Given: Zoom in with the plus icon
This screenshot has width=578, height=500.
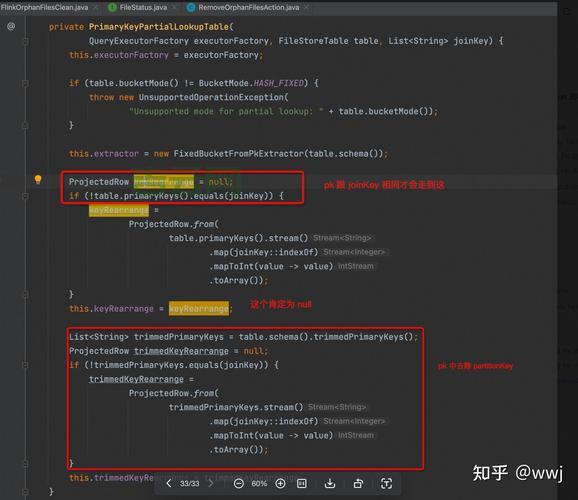Looking at the screenshot, I should [280, 483].
